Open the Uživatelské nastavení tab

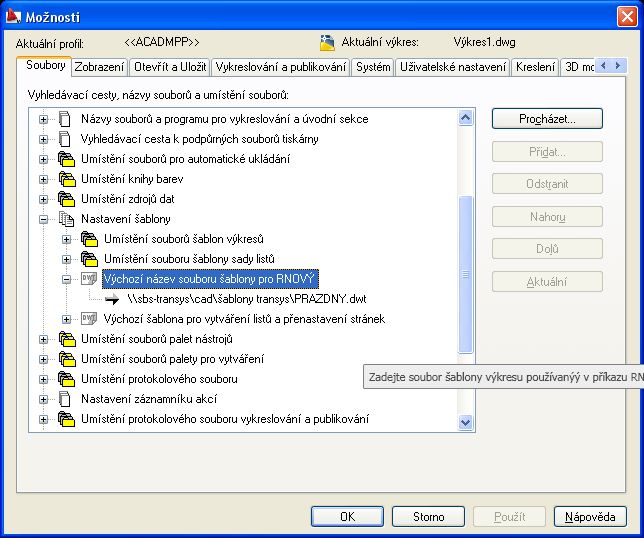click(x=452, y=67)
